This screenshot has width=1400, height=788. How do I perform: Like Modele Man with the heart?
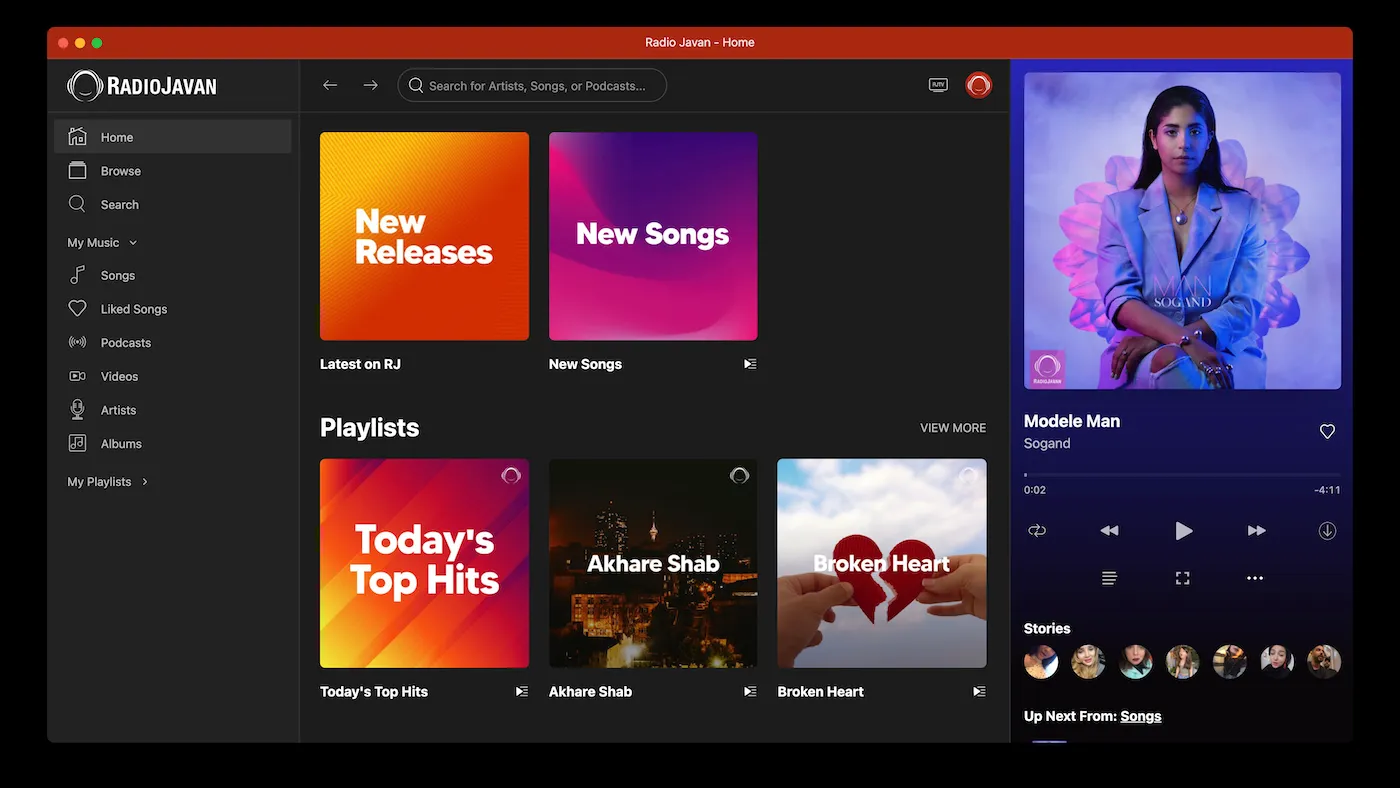[1327, 431]
